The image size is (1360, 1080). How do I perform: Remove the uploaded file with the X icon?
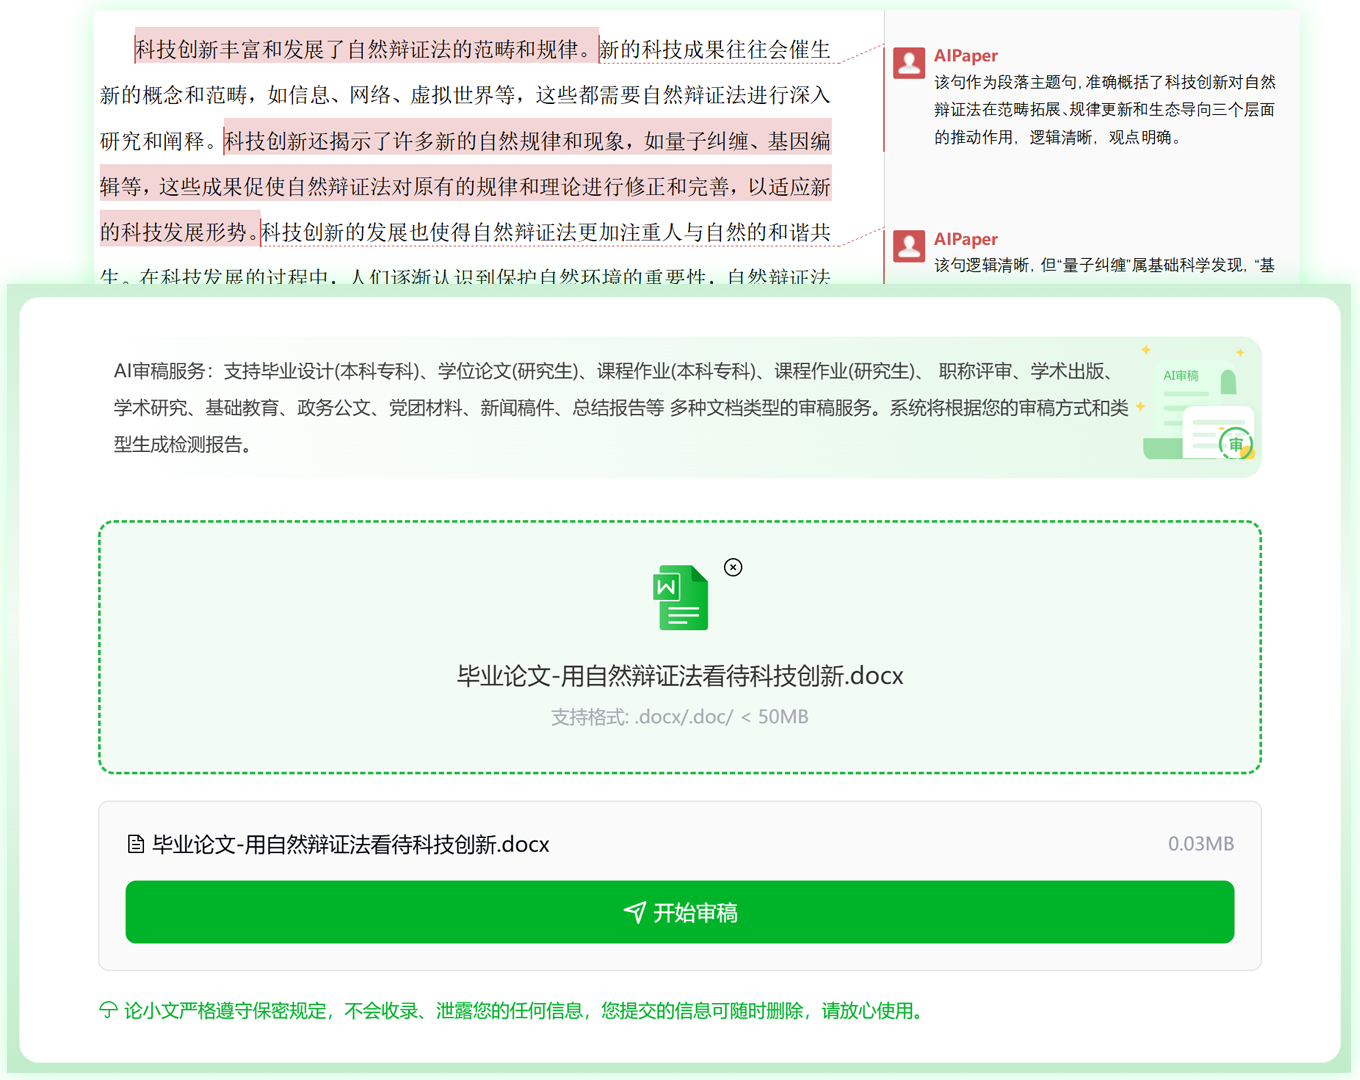(733, 567)
